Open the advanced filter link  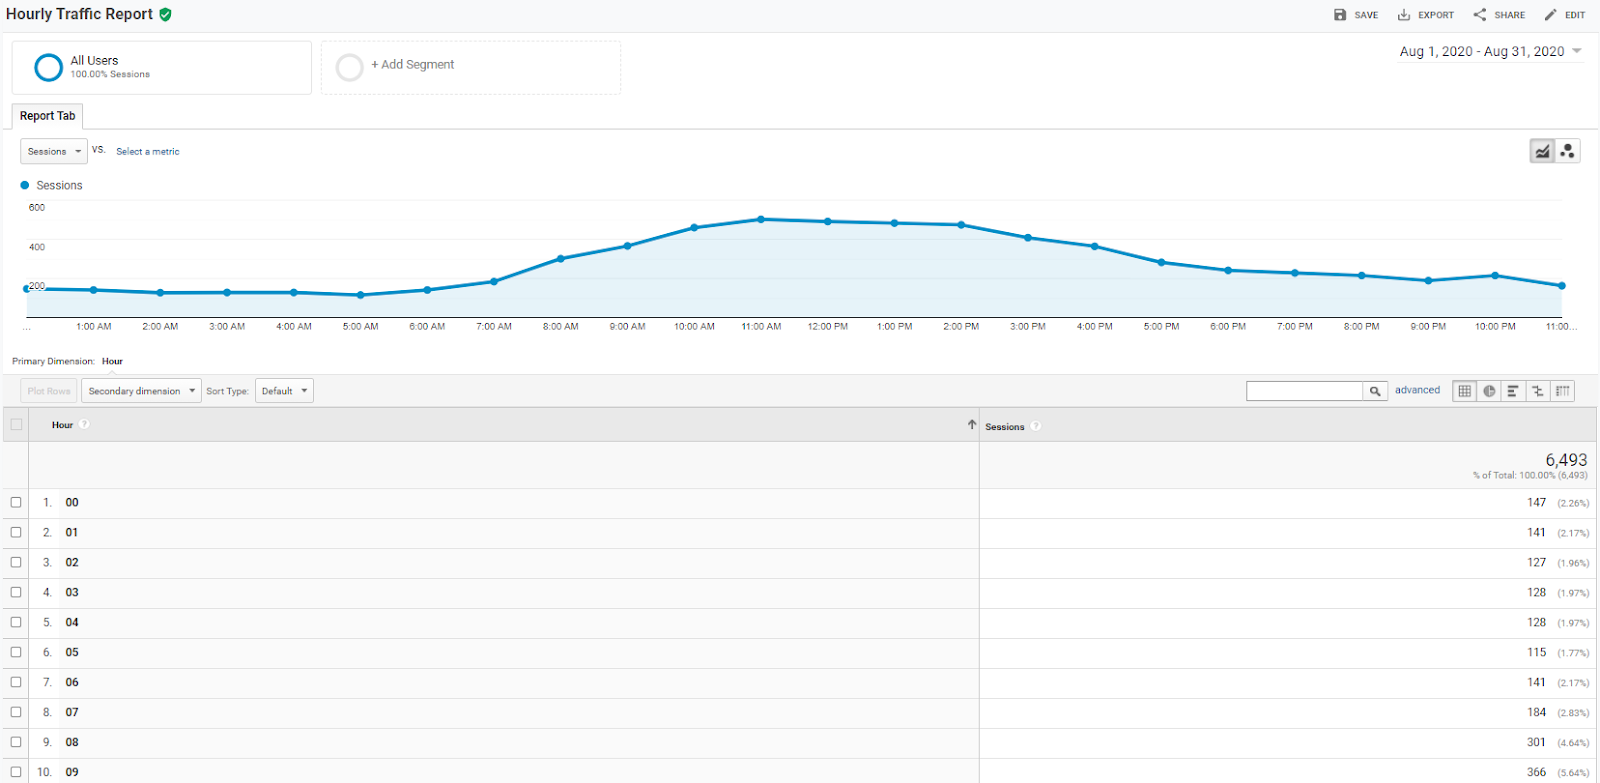coord(1417,390)
